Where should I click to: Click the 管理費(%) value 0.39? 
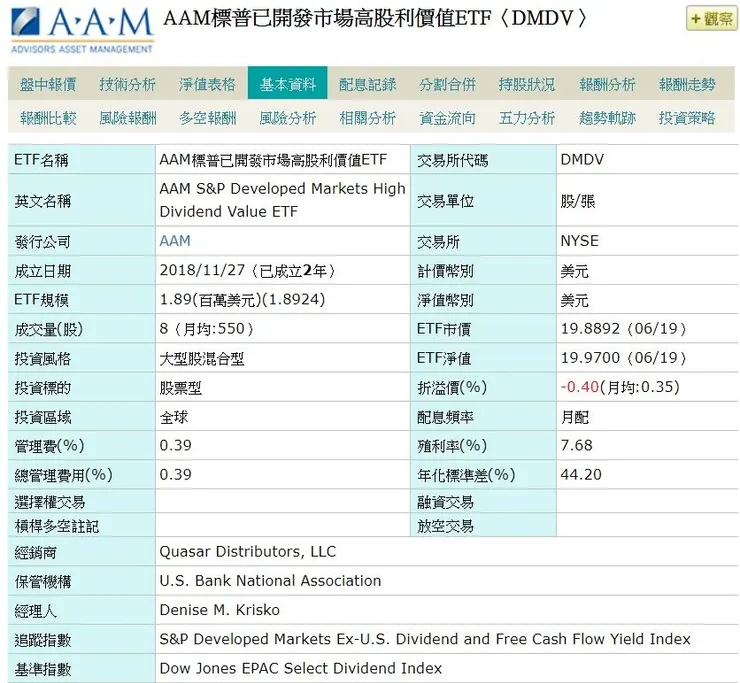pyautogui.click(x=176, y=445)
